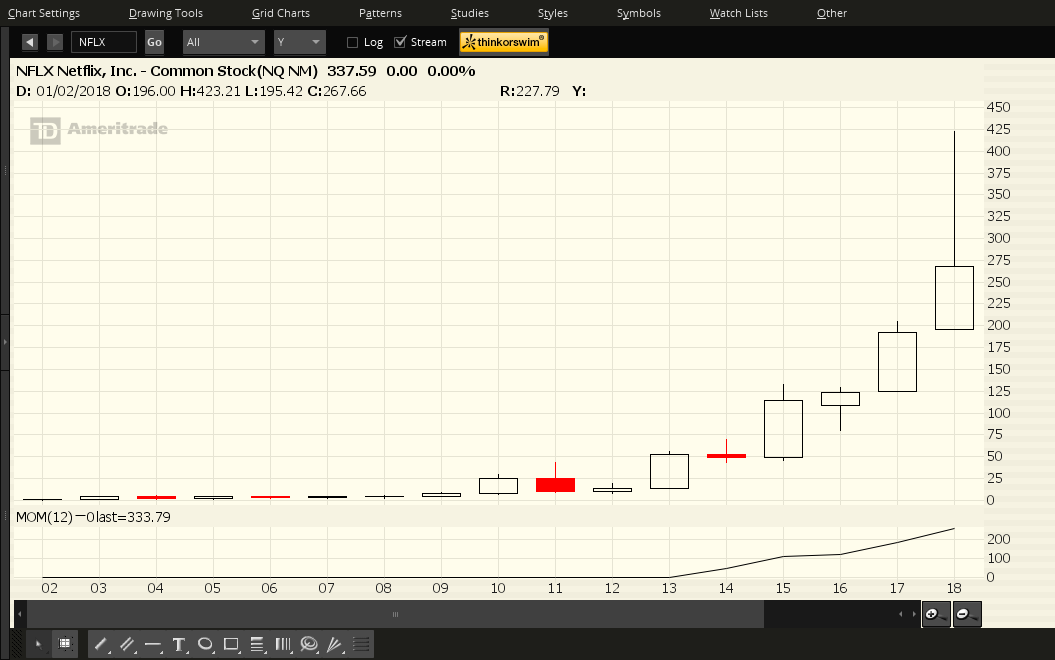1055x660 pixels.
Task: Open the Studies menu
Action: tap(470, 13)
